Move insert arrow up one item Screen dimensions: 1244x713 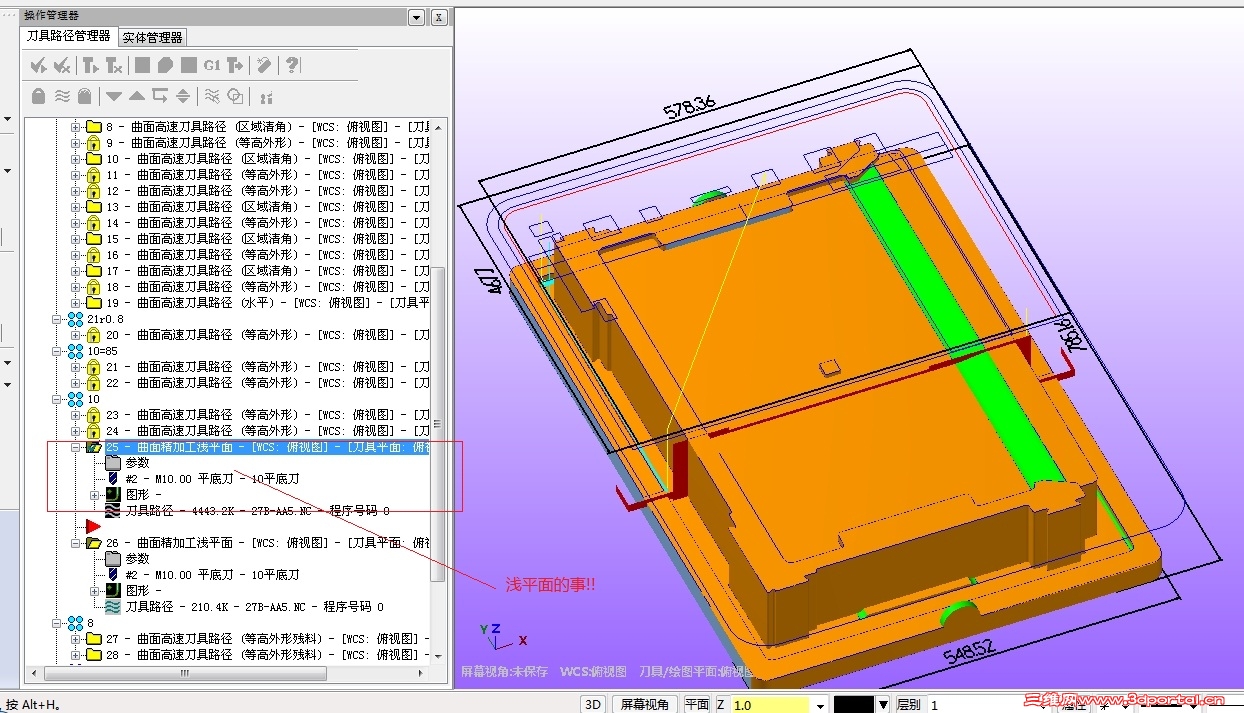137,96
